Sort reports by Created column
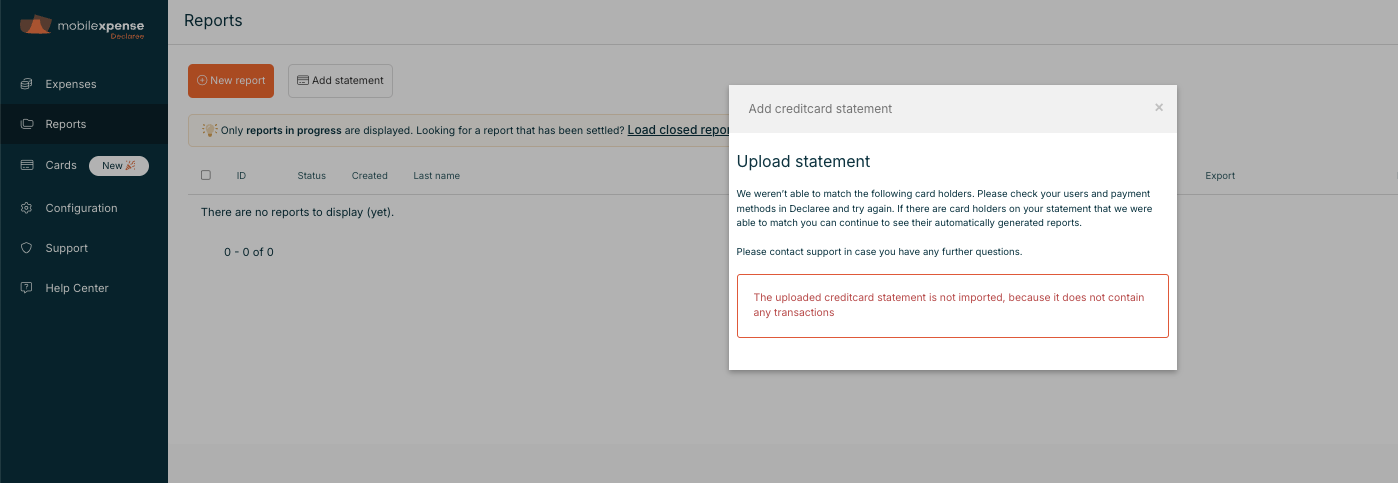Screen dimensions: 1398x483 pyautogui.click(x=369, y=176)
